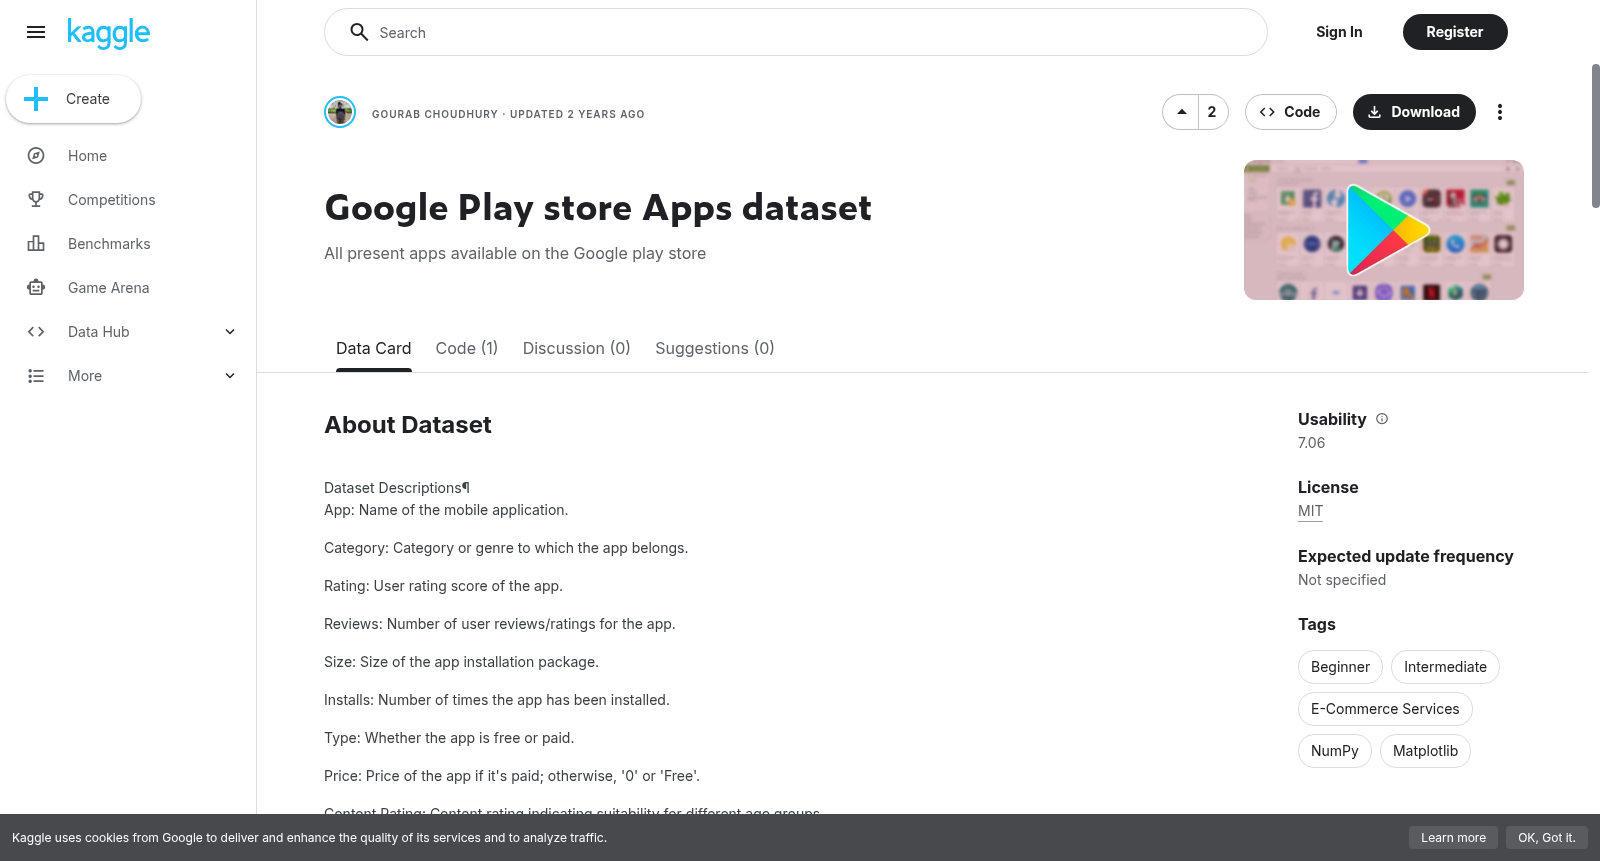Click the E-Commerce Services tag
Image resolution: width=1600 pixels, height=861 pixels.
pos(1385,709)
